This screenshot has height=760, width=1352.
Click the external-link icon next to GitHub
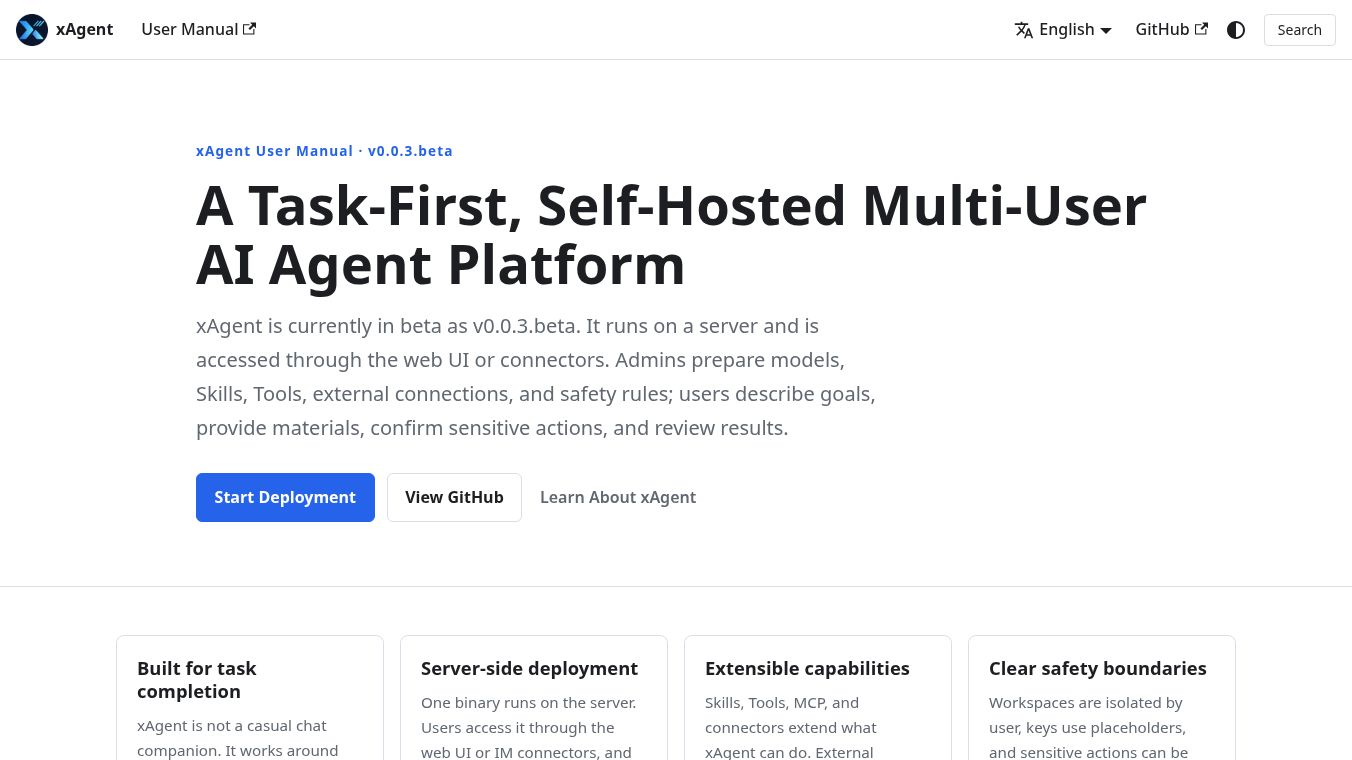pyautogui.click(x=1201, y=29)
